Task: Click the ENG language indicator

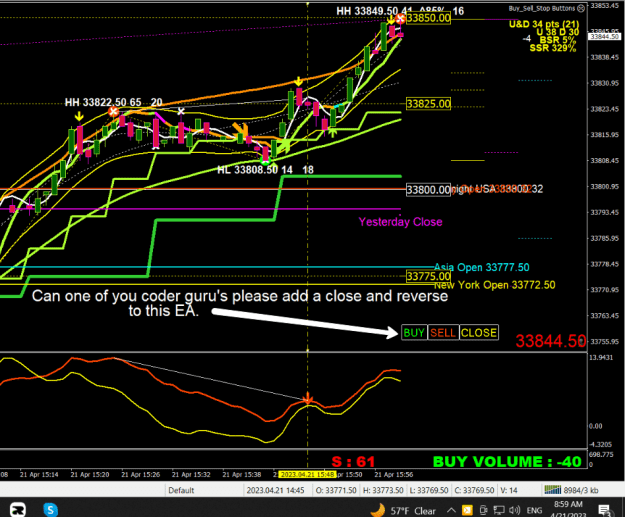Action: [534, 510]
